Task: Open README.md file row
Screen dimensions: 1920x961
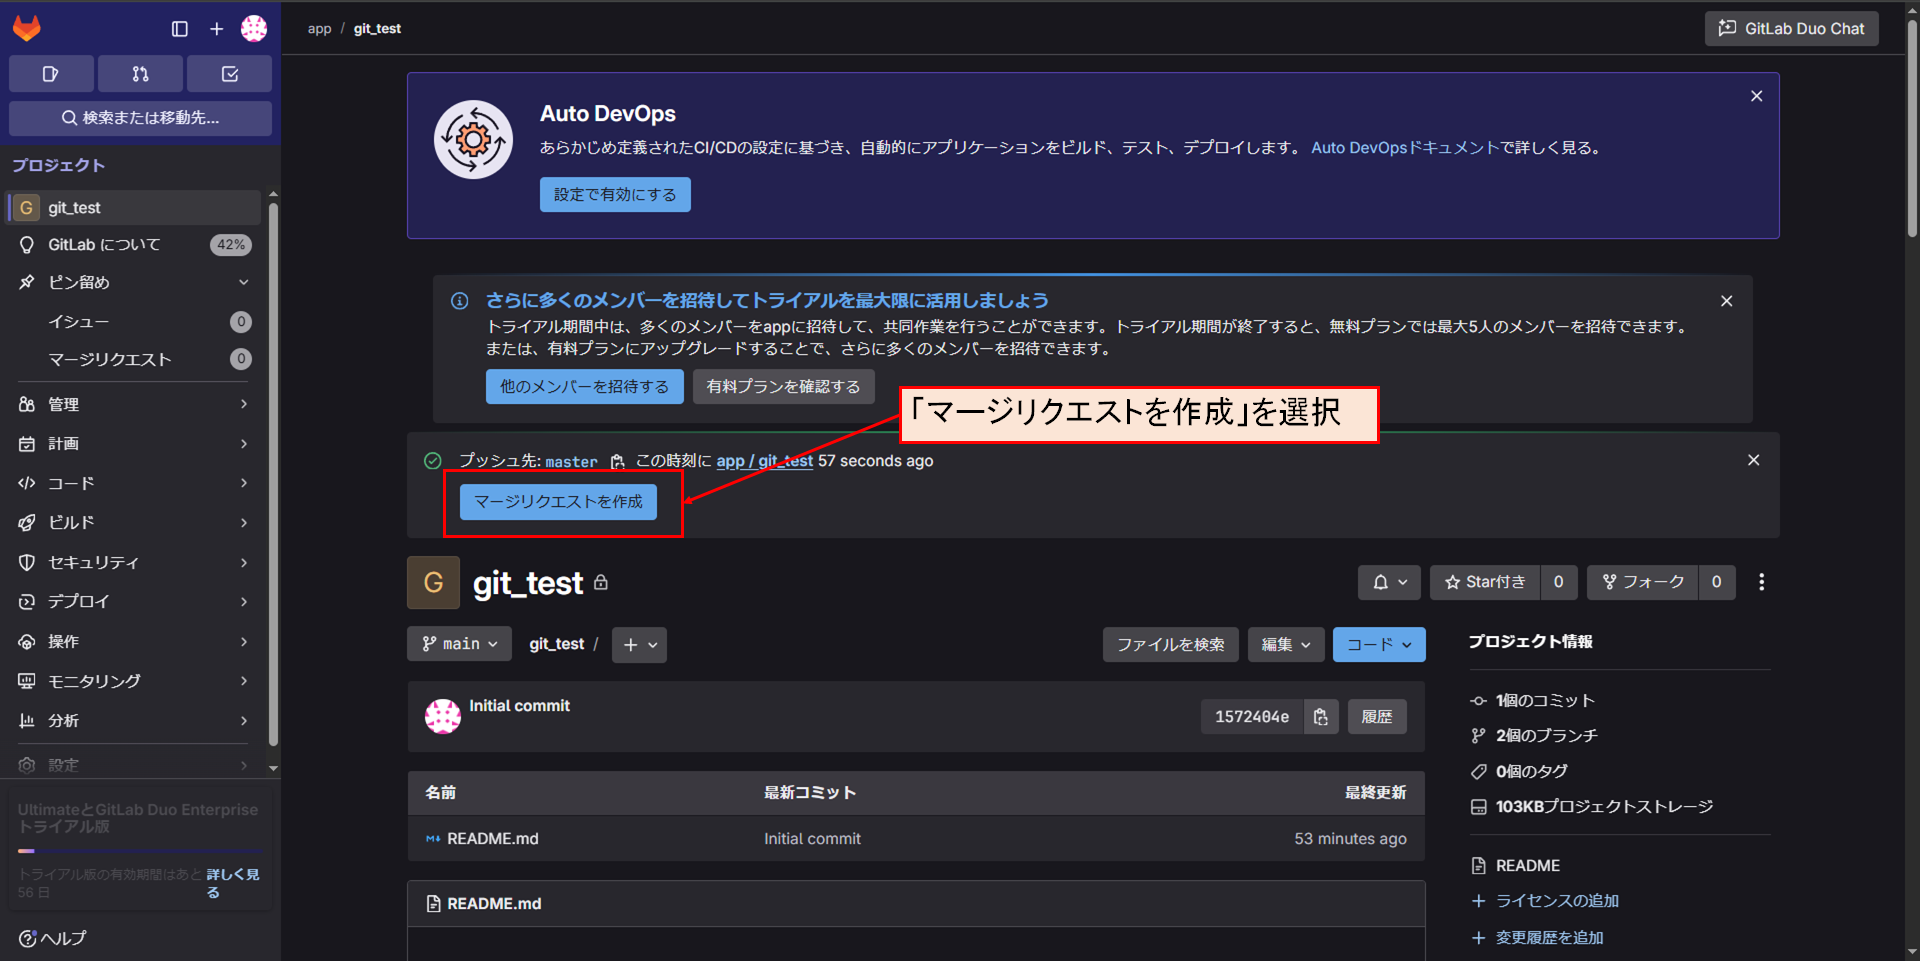Action: (916, 839)
